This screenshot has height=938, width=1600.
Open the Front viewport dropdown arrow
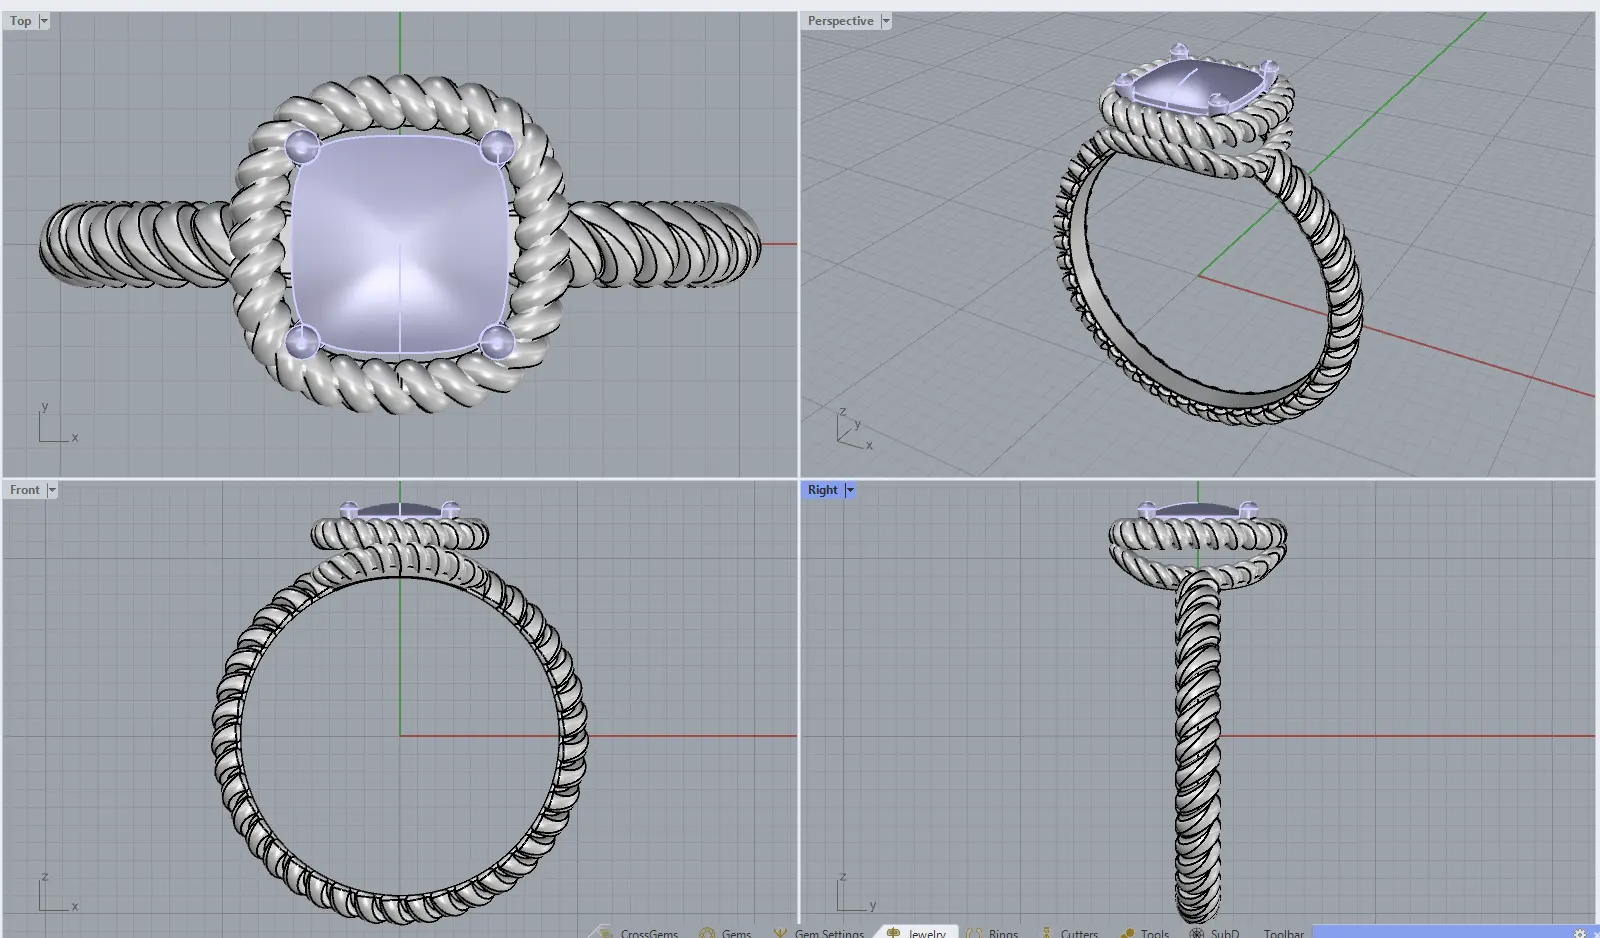tap(52, 490)
